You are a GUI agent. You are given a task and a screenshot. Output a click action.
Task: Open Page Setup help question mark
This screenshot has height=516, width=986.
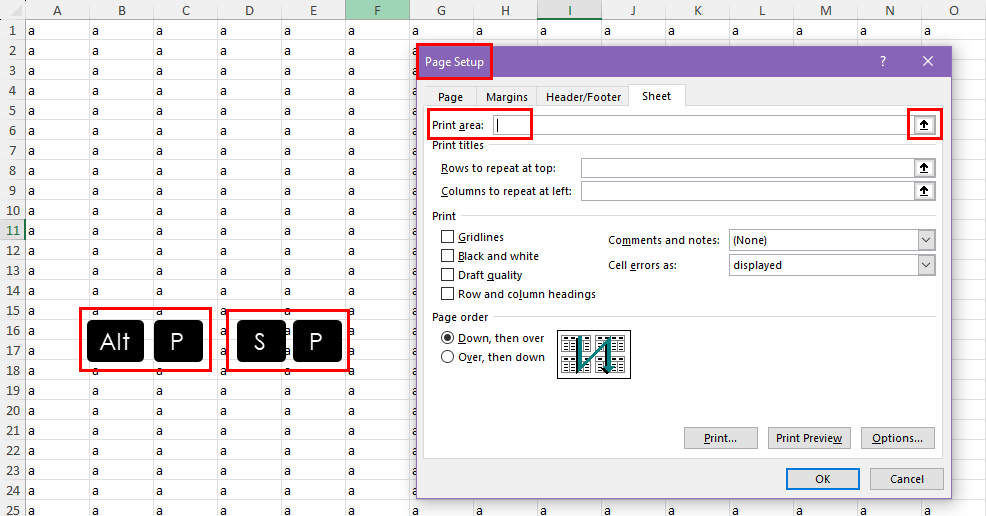pyautogui.click(x=883, y=61)
